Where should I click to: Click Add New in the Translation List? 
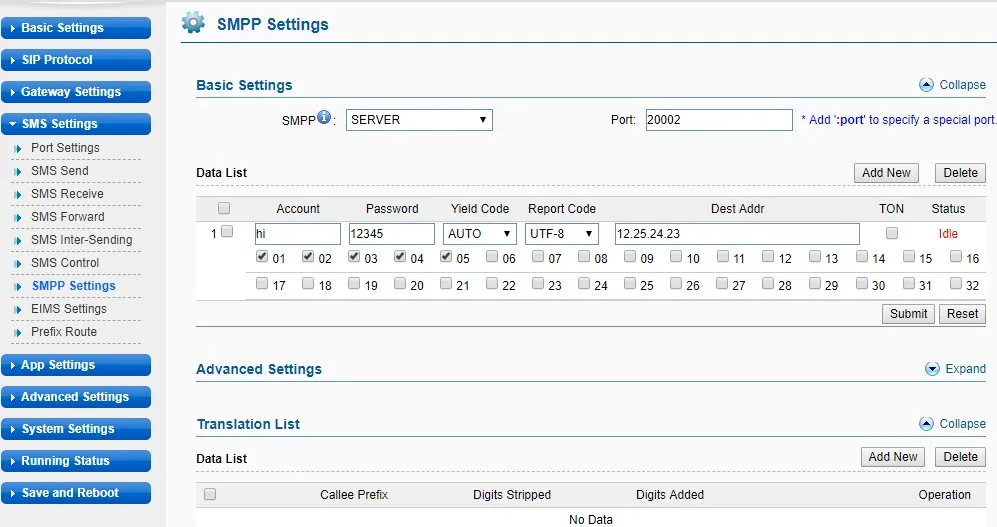coord(892,457)
